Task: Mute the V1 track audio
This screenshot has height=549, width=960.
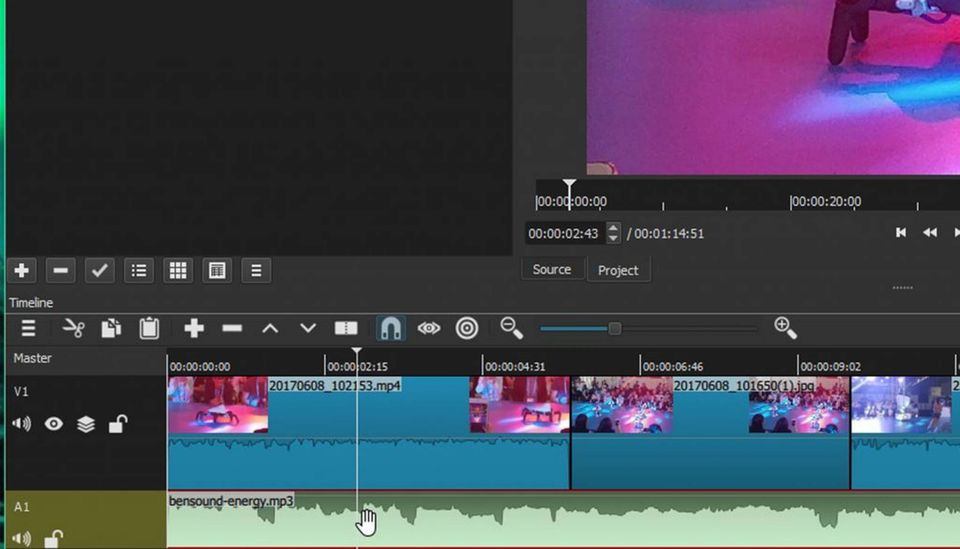Action: [x=21, y=424]
